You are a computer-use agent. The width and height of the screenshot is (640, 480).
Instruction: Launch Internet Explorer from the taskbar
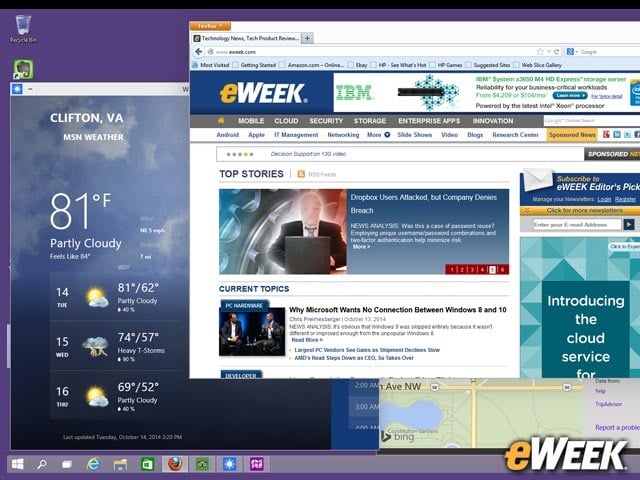click(93, 464)
